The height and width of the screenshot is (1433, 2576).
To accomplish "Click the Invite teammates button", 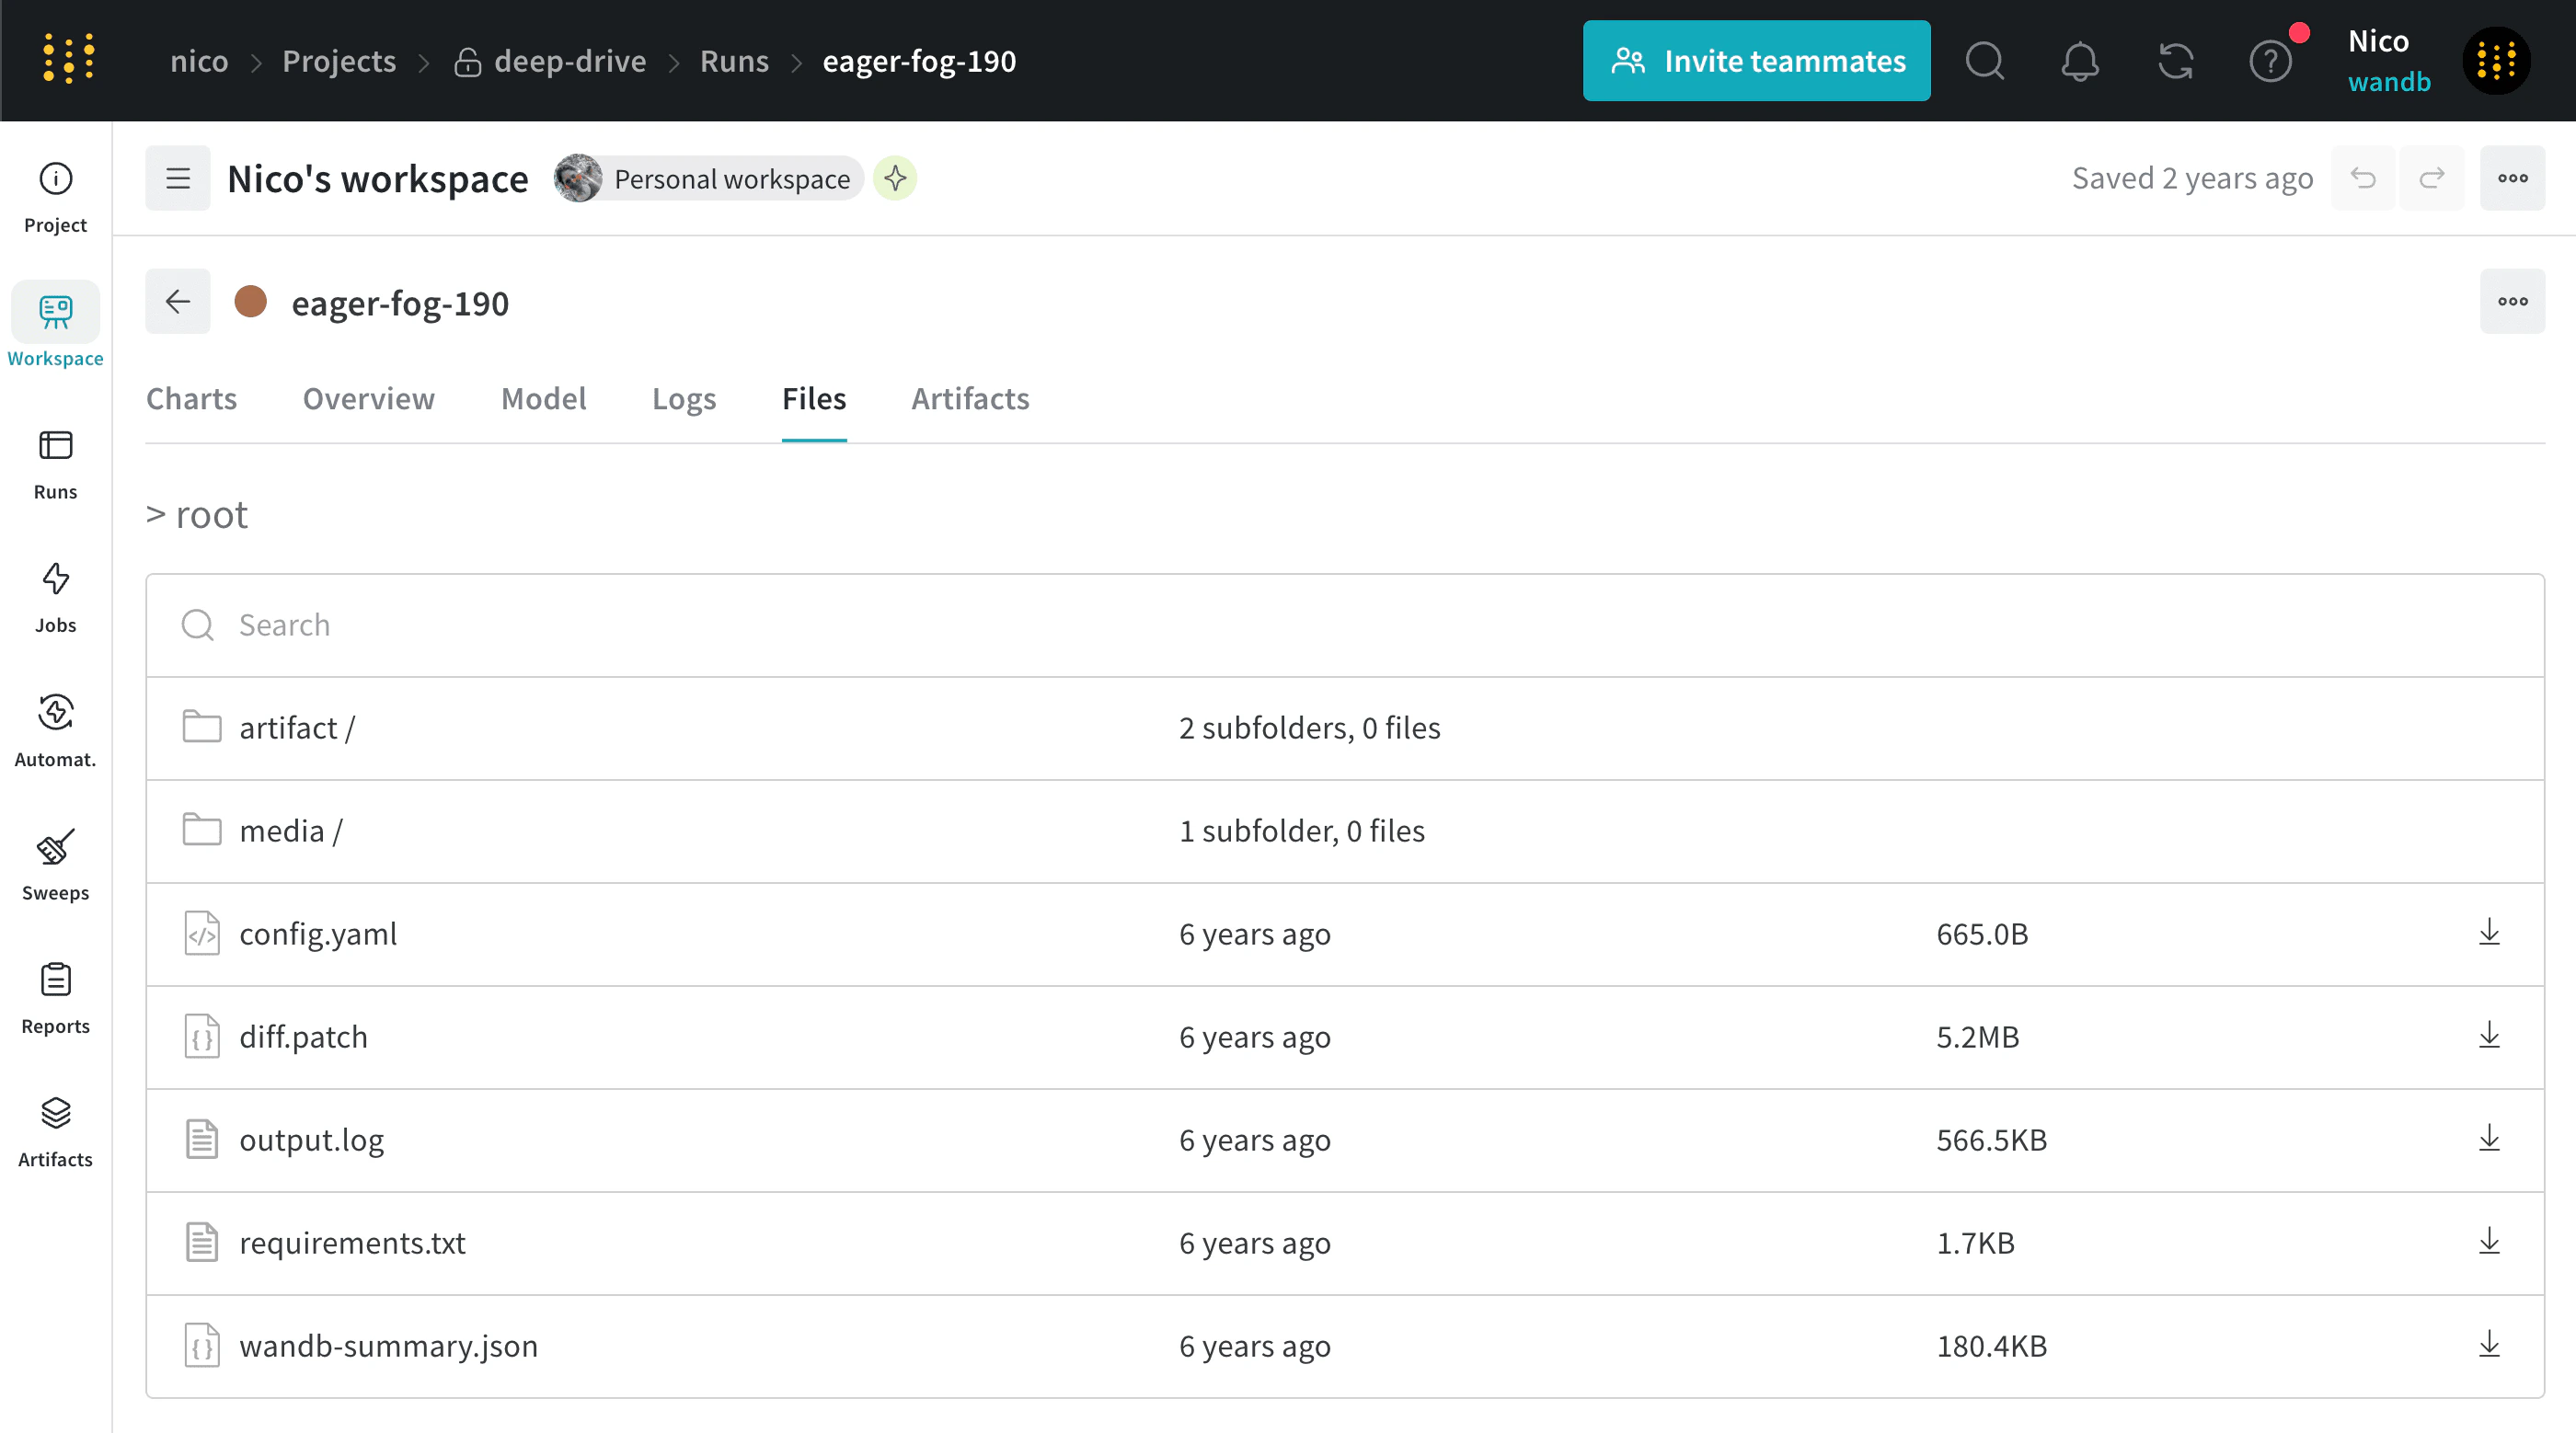I will coord(1756,61).
